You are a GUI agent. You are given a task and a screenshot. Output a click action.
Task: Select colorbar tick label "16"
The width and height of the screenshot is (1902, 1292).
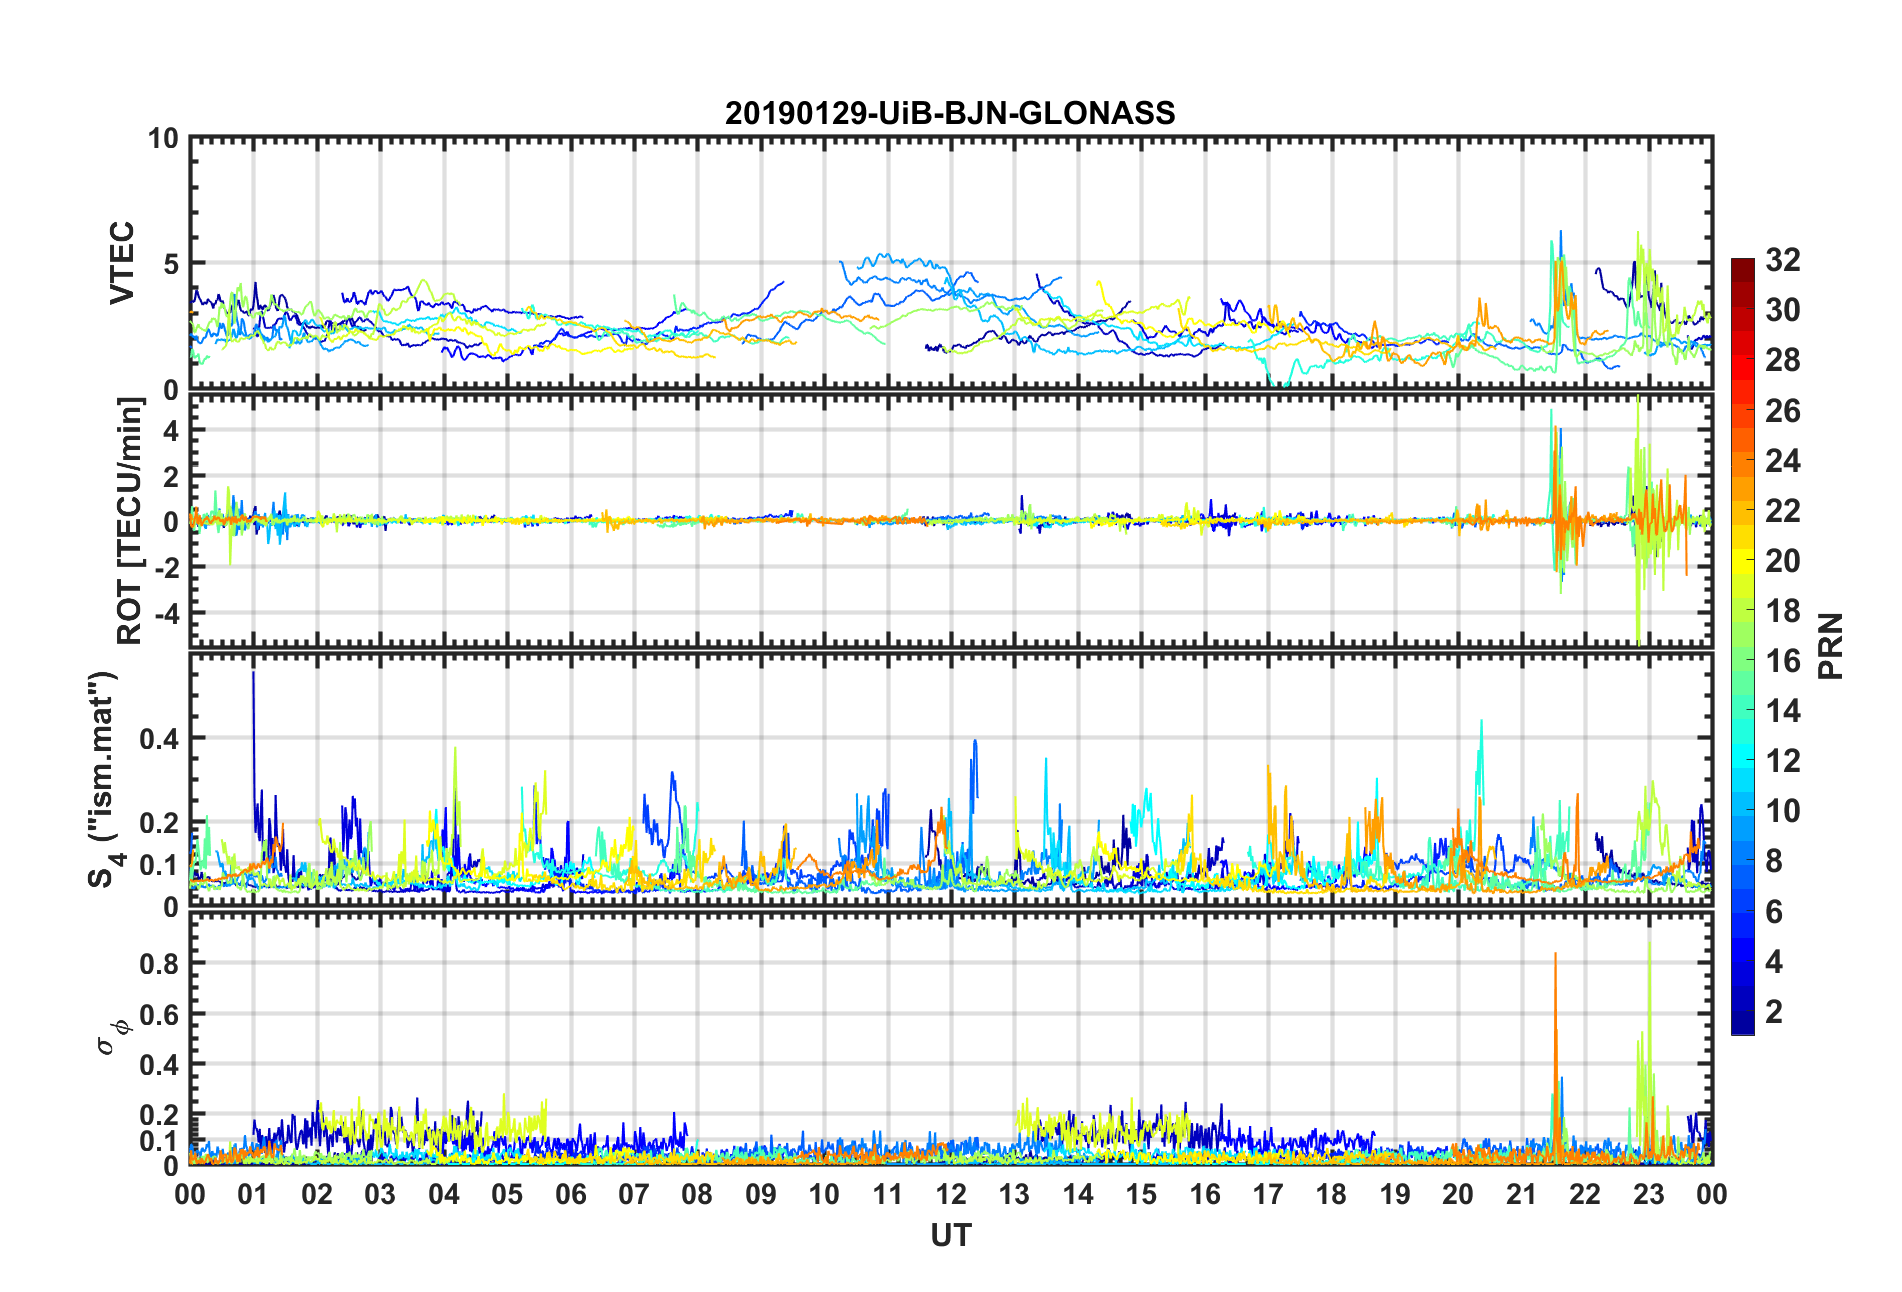tap(1783, 661)
